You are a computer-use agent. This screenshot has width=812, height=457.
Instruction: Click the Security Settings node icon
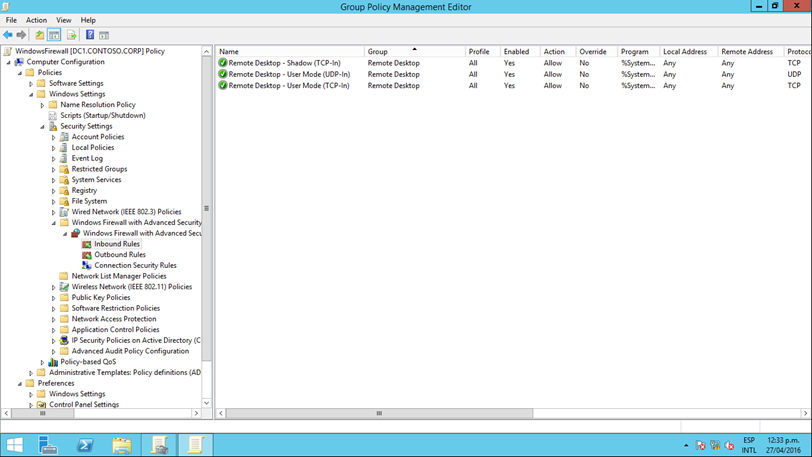[x=53, y=126]
